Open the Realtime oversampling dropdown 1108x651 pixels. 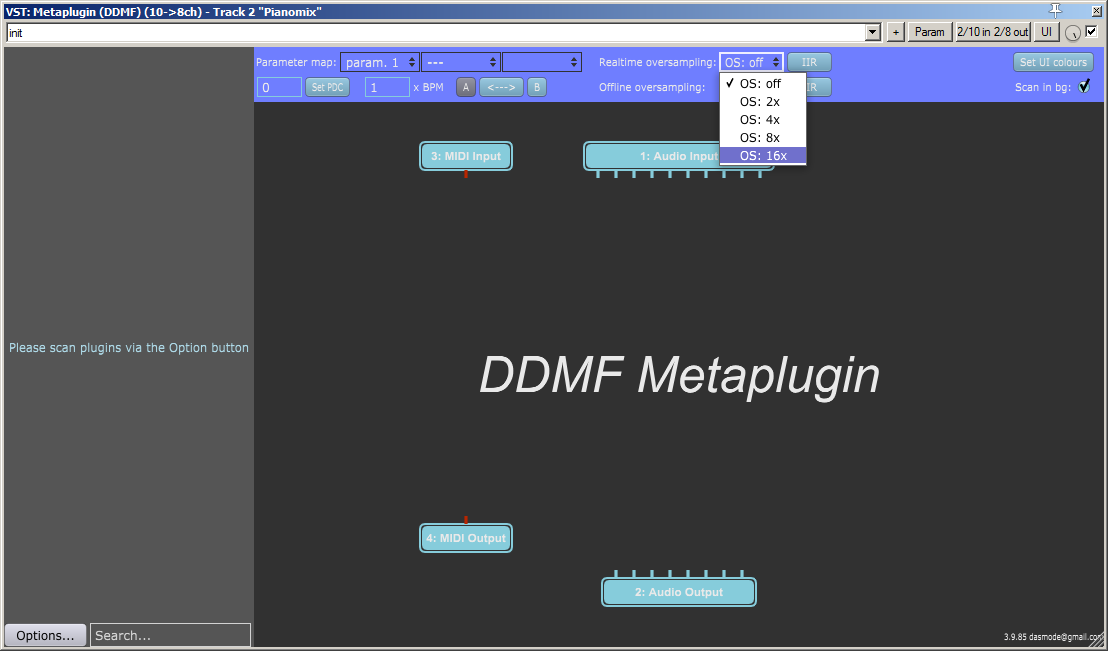pyautogui.click(x=751, y=62)
